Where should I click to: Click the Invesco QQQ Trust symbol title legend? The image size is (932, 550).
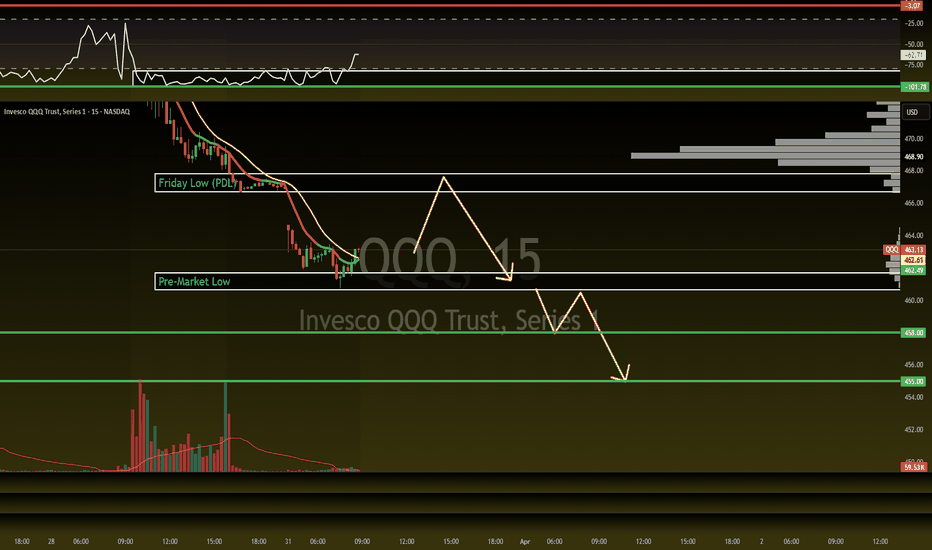pos(67,111)
